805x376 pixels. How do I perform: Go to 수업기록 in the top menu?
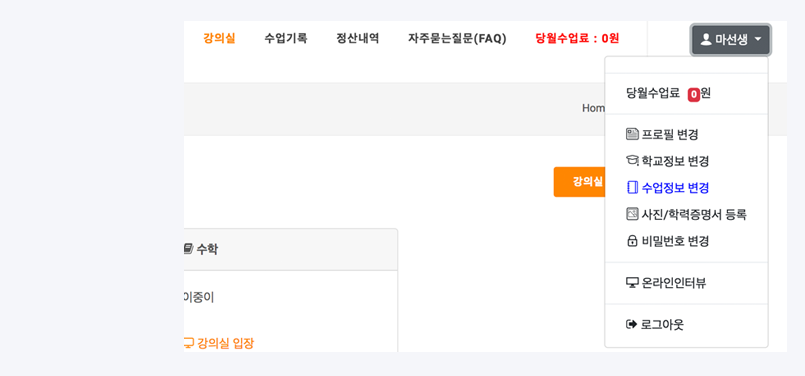click(x=286, y=39)
